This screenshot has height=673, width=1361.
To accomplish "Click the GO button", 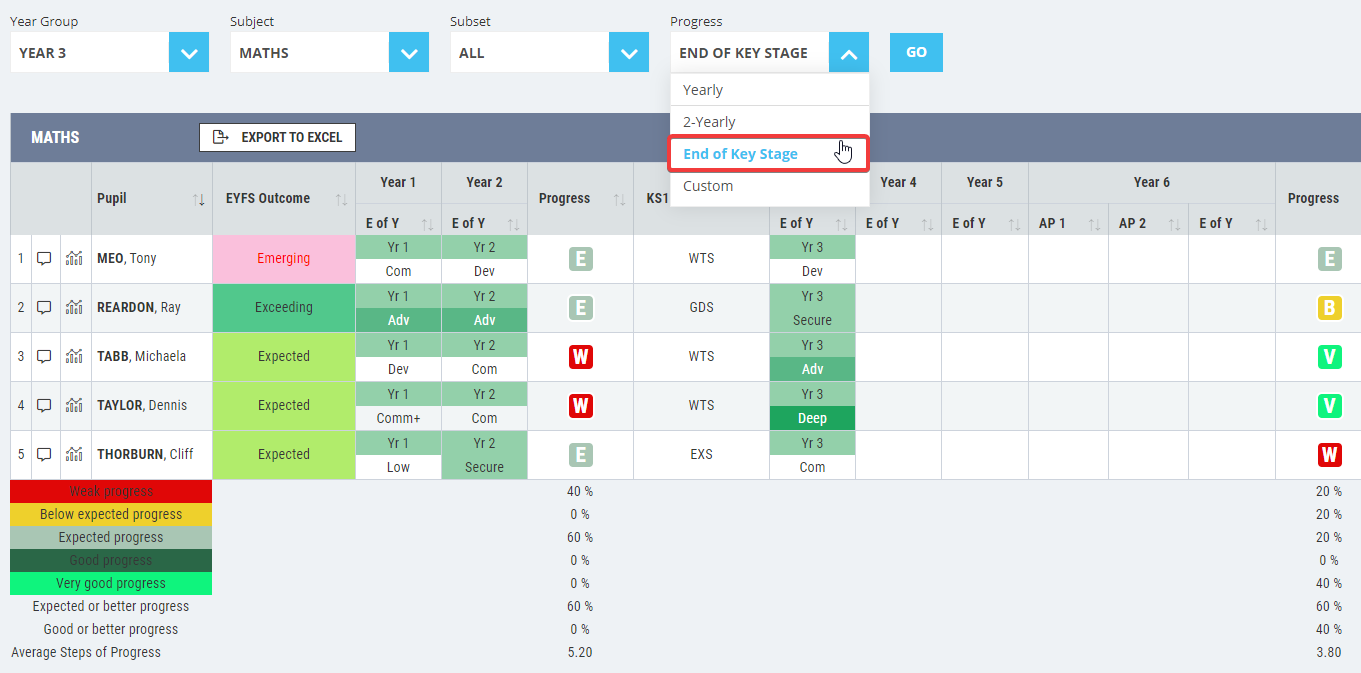I will click(x=916, y=53).
